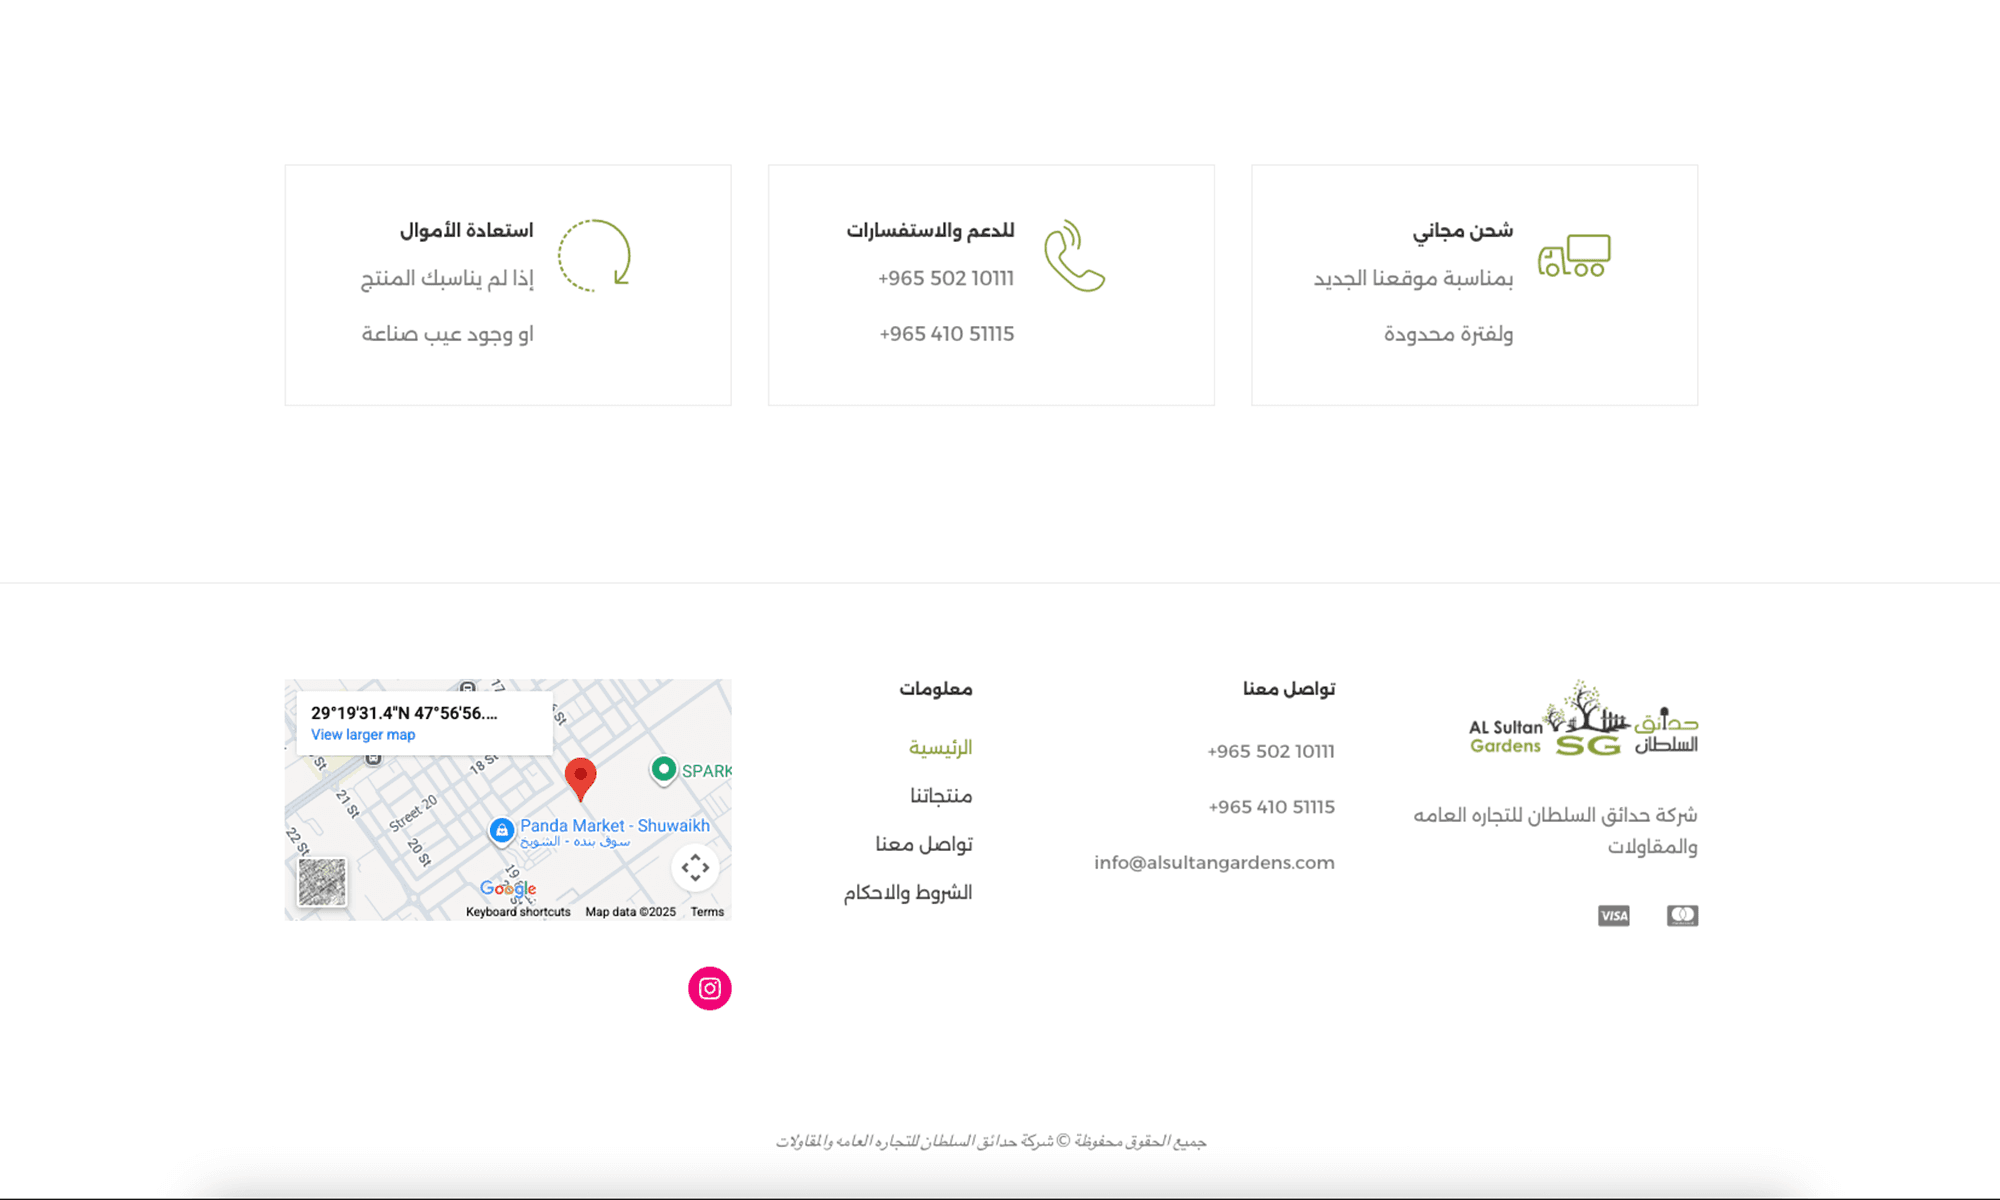Viewport: 2000px width, 1200px height.
Task: Click the Mastercard payment icon
Action: click(1684, 915)
